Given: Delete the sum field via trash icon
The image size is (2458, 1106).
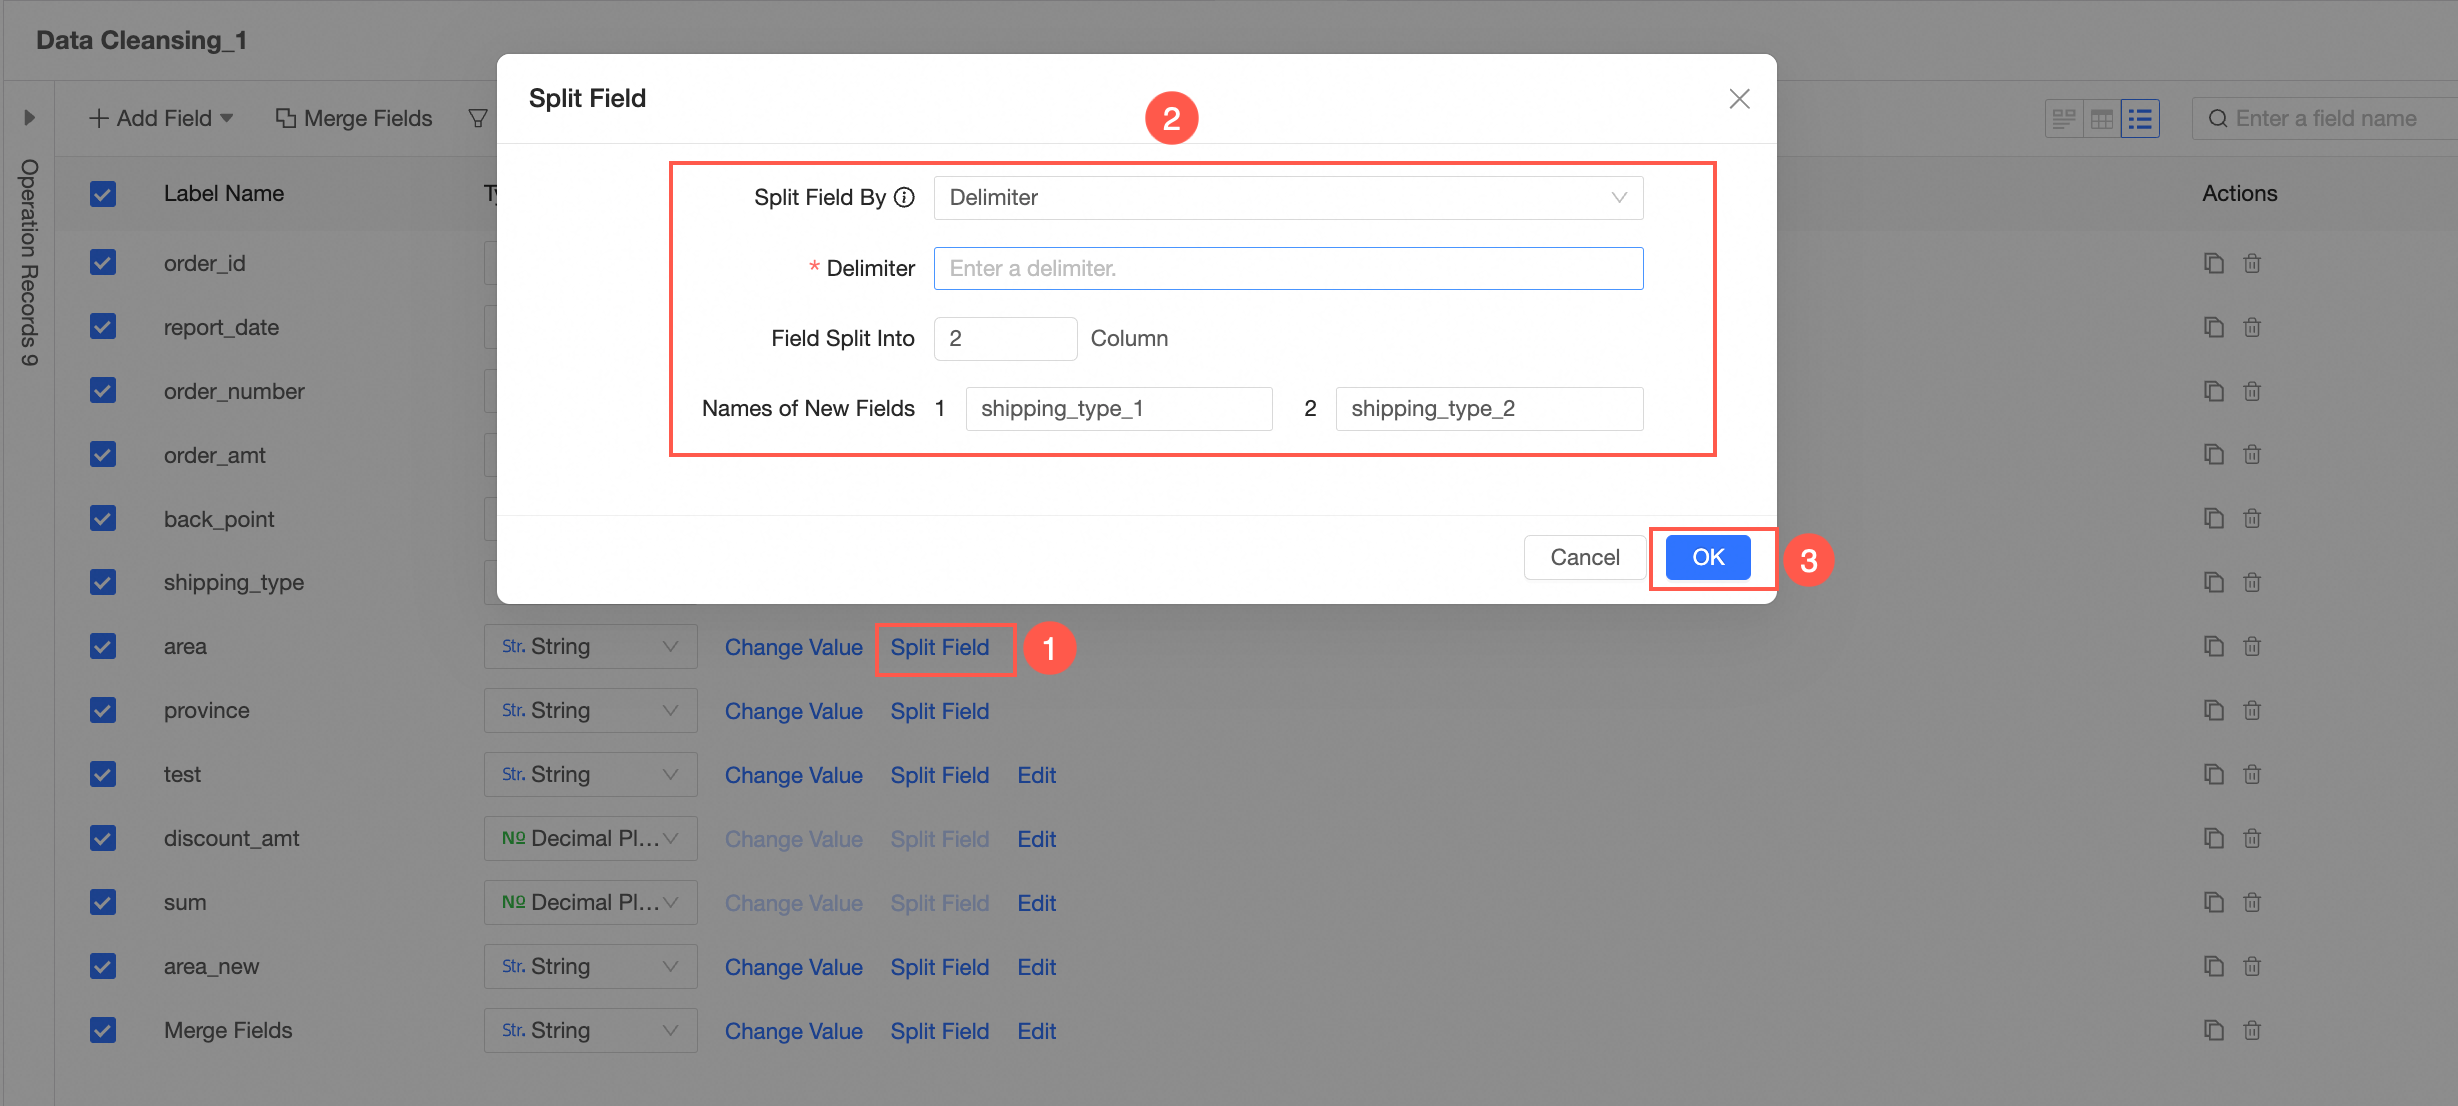Looking at the screenshot, I should tap(2252, 902).
